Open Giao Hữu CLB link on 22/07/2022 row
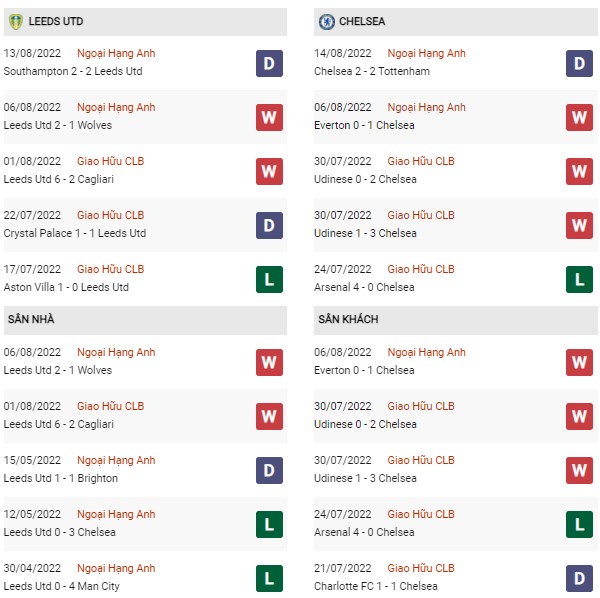The height and width of the screenshot is (598, 600). [x=111, y=215]
